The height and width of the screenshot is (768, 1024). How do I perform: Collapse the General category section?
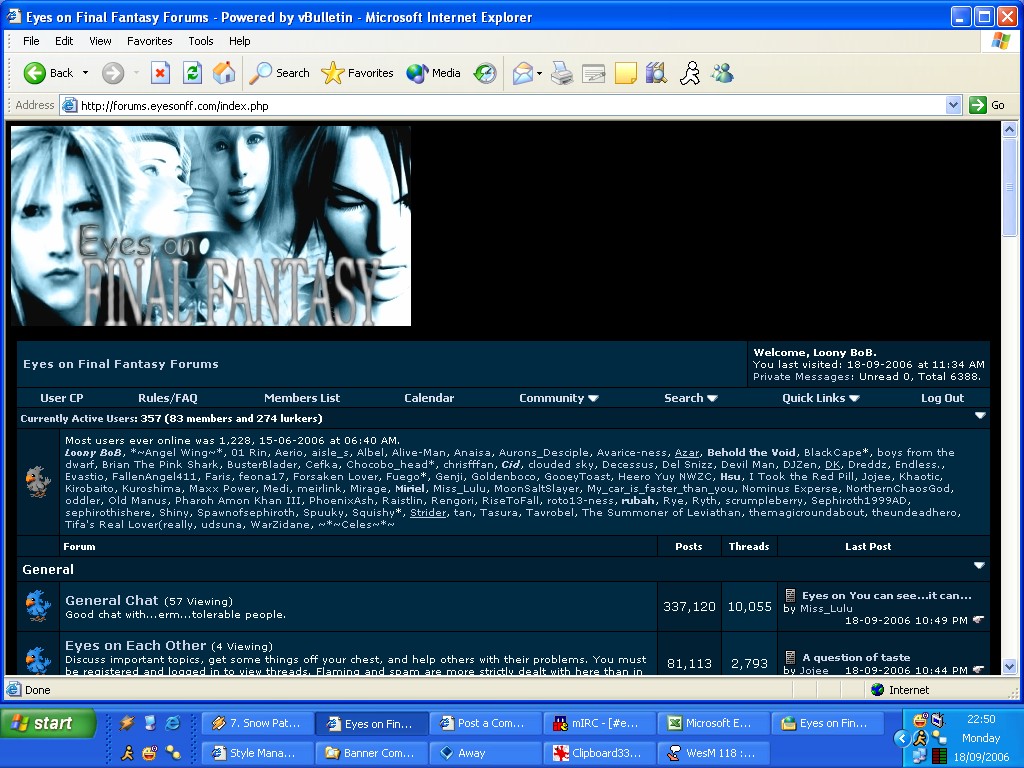point(980,566)
